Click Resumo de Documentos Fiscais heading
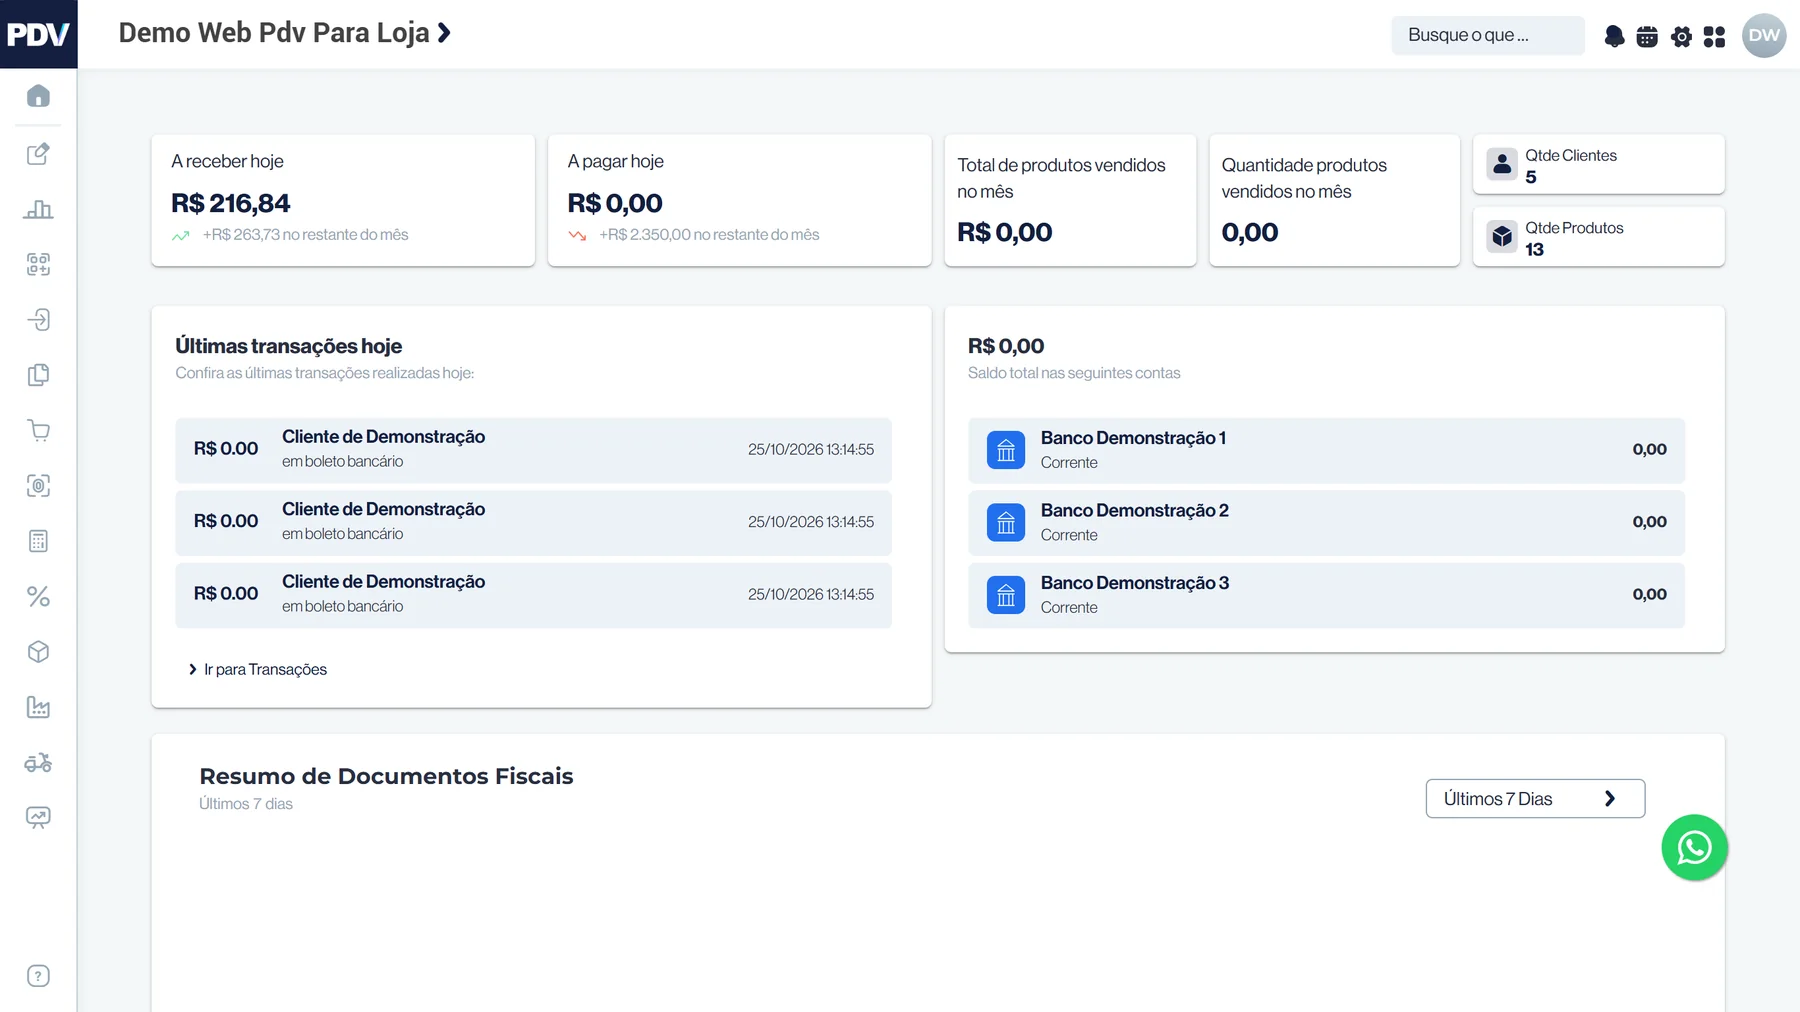The height and width of the screenshot is (1012, 1800). (x=386, y=776)
